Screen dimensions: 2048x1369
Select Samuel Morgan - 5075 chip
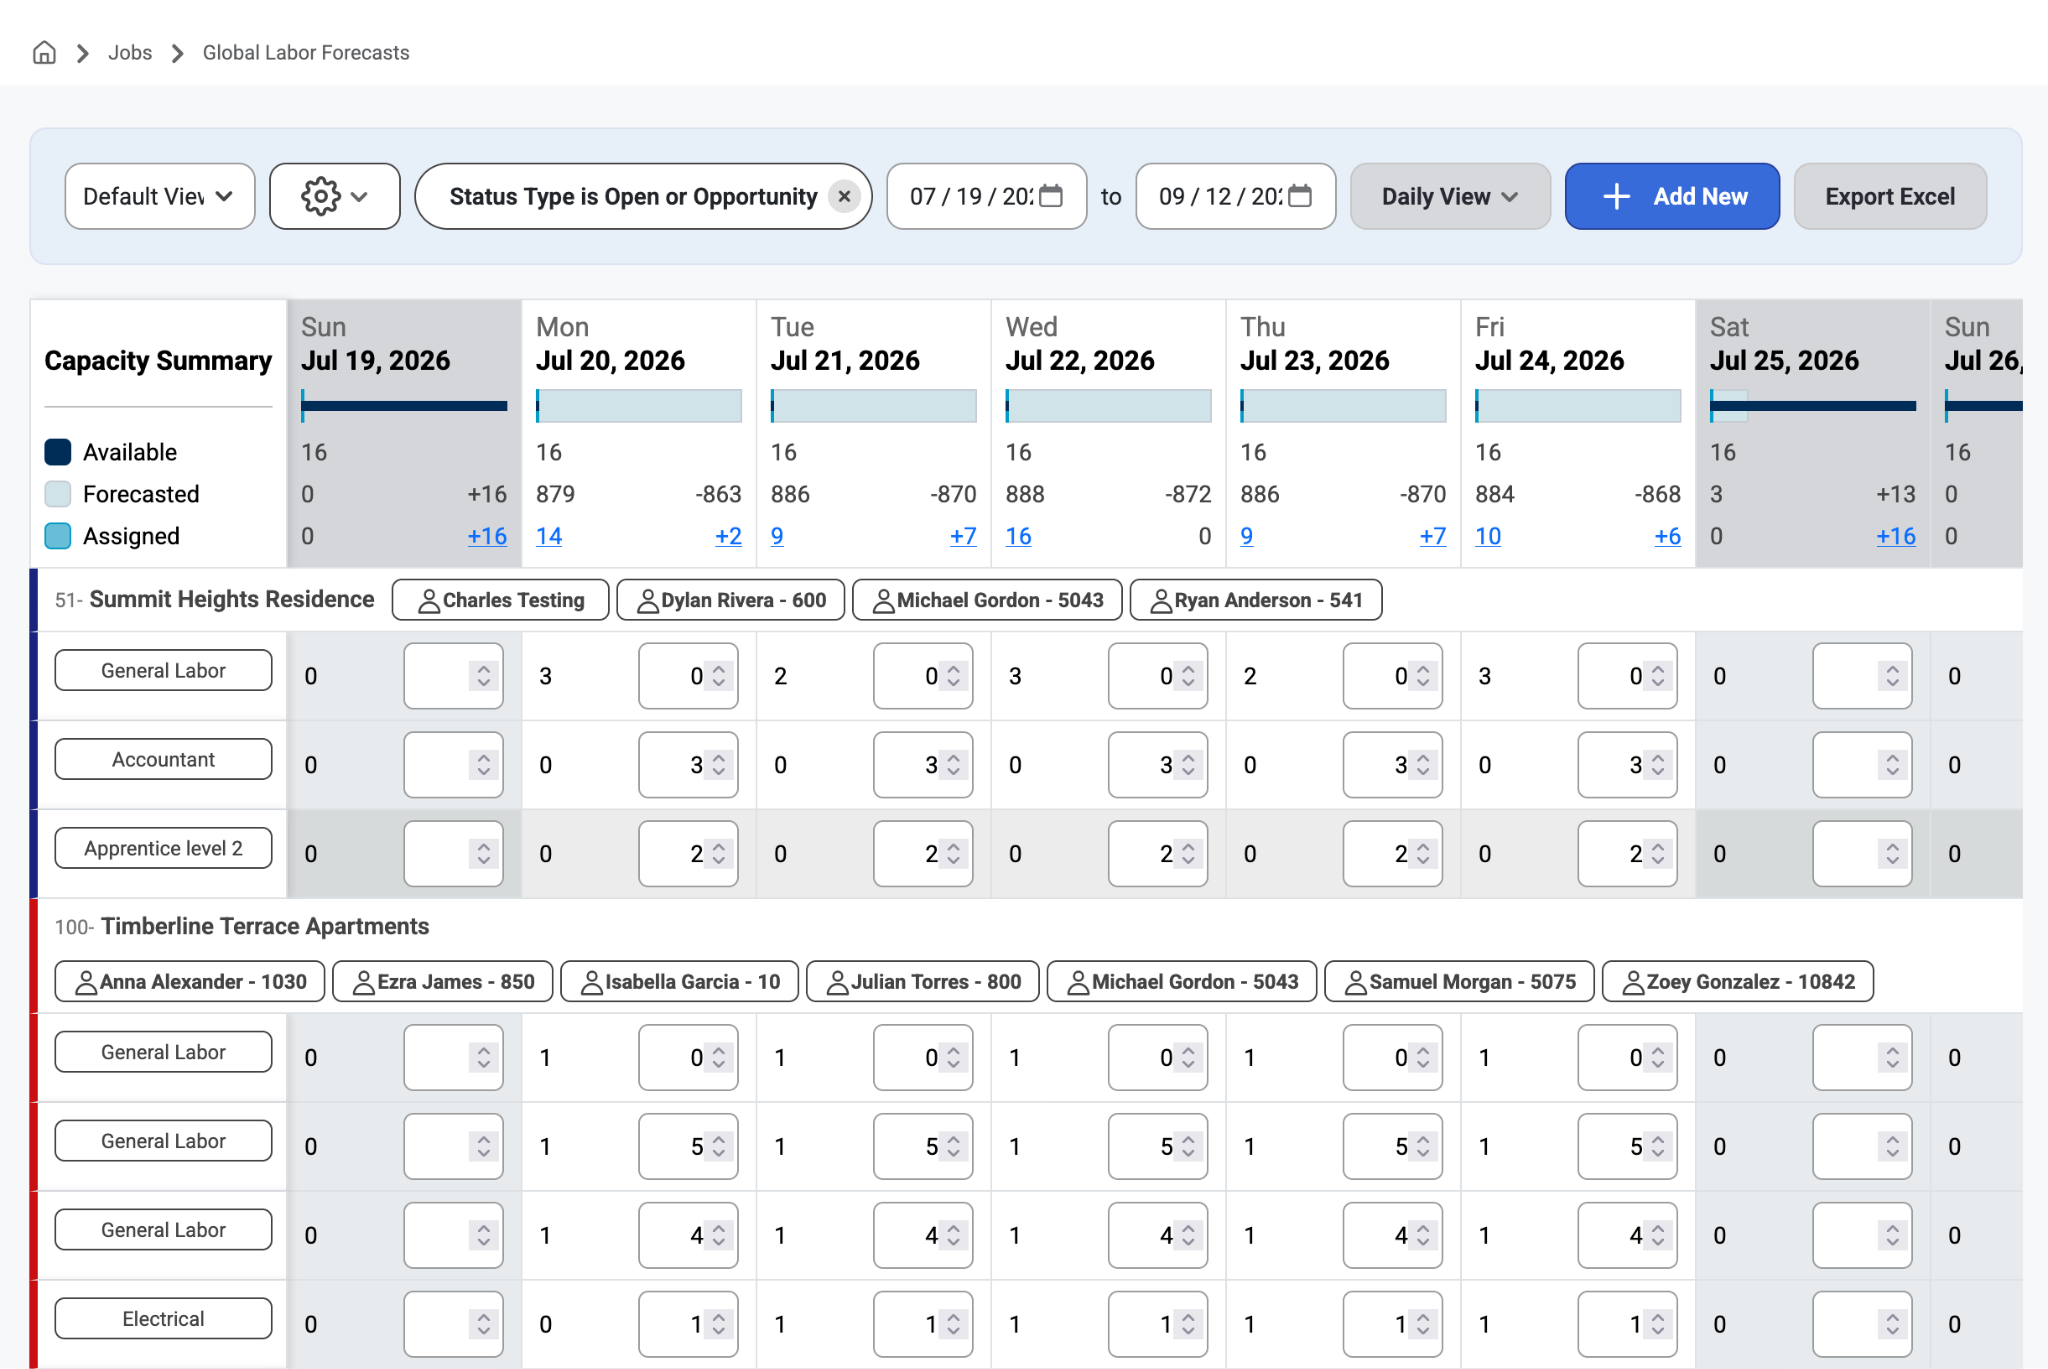coord(1460,982)
